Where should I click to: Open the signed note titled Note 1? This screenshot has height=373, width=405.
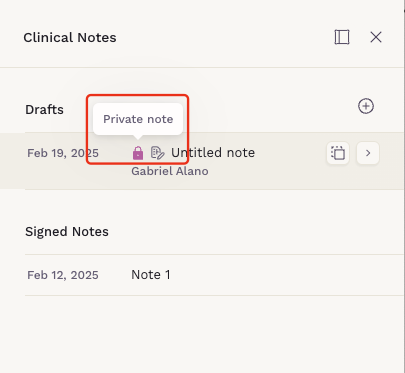(x=151, y=275)
